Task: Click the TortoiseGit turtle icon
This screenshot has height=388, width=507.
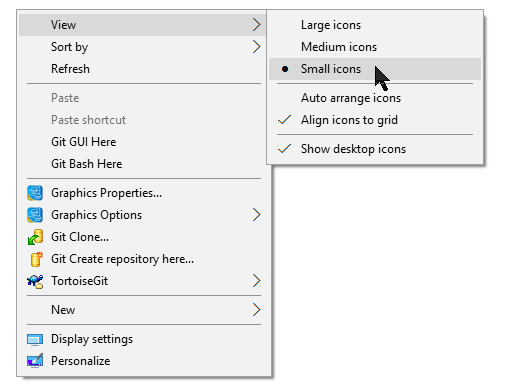Action: [x=35, y=281]
